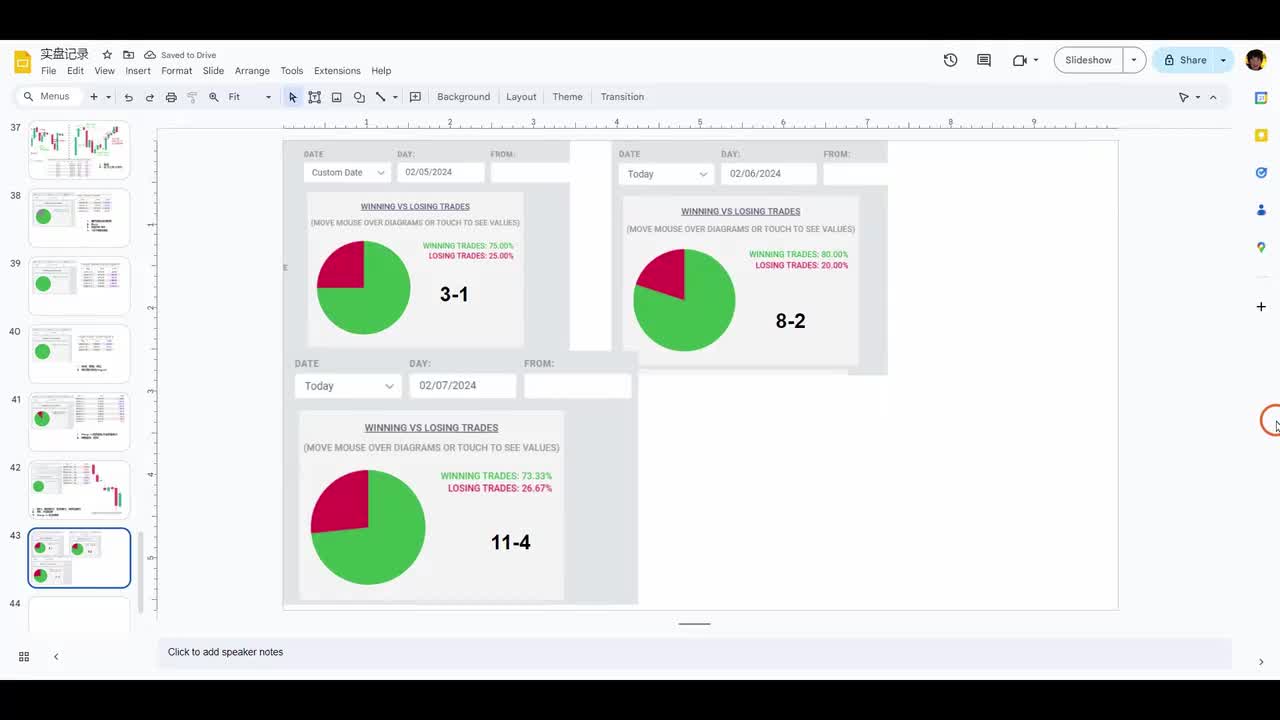Click the Transition button

622,97
